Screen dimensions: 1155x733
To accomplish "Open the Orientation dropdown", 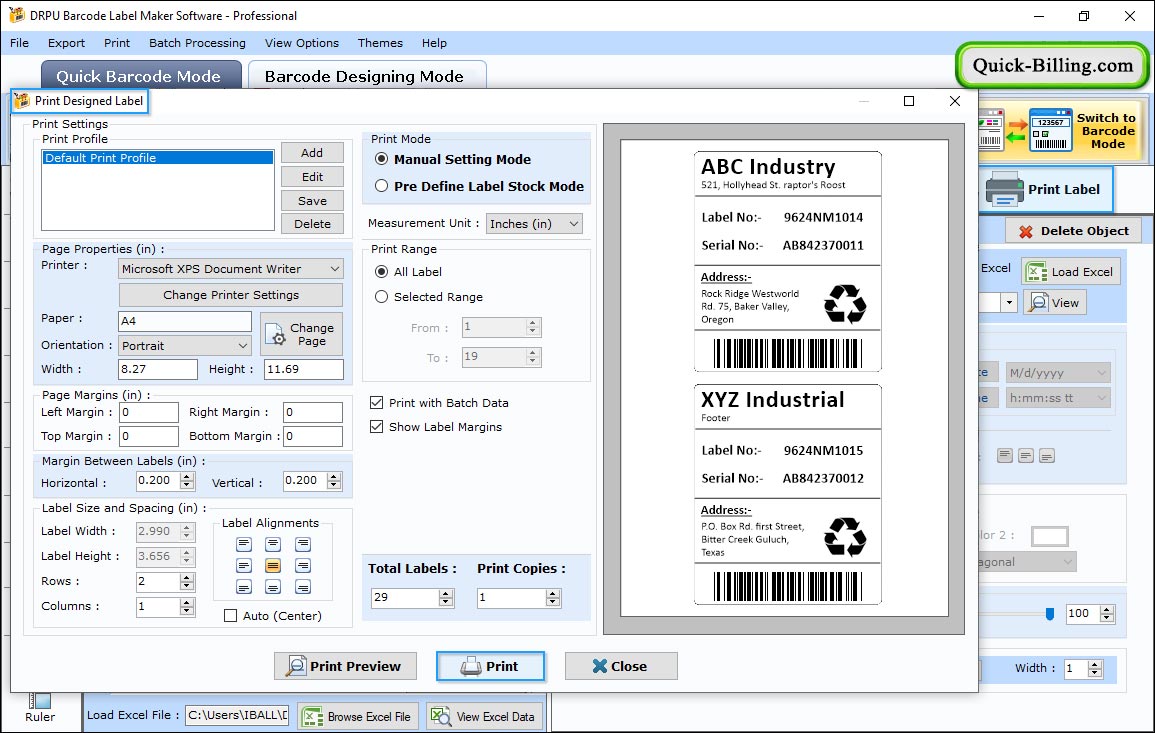I will (x=242, y=346).
